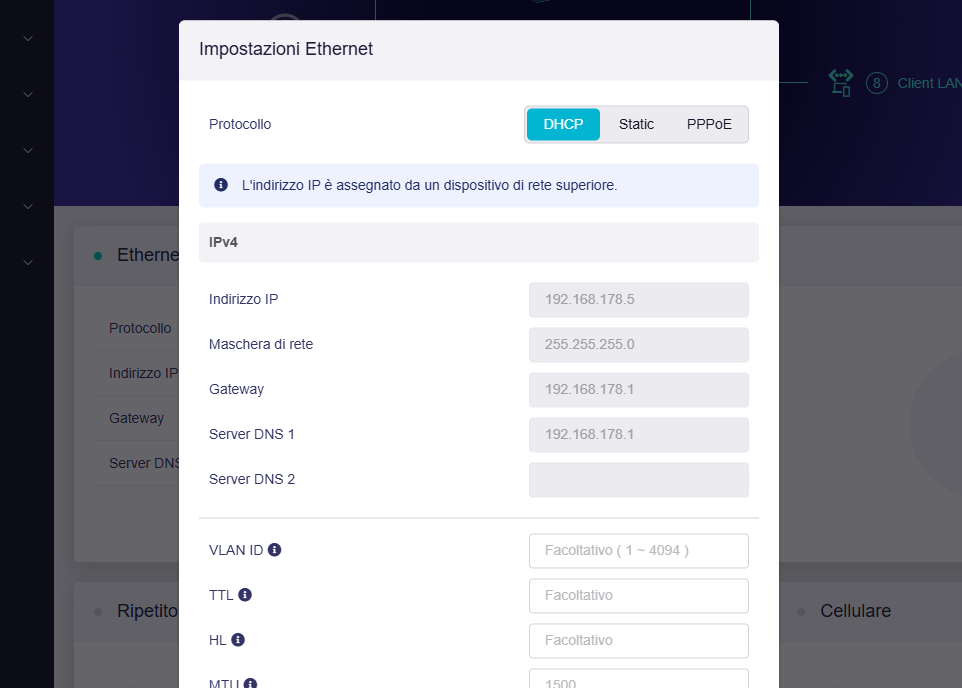The height and width of the screenshot is (688, 962).
Task: Select DHCP protocol option
Action: click(563, 124)
